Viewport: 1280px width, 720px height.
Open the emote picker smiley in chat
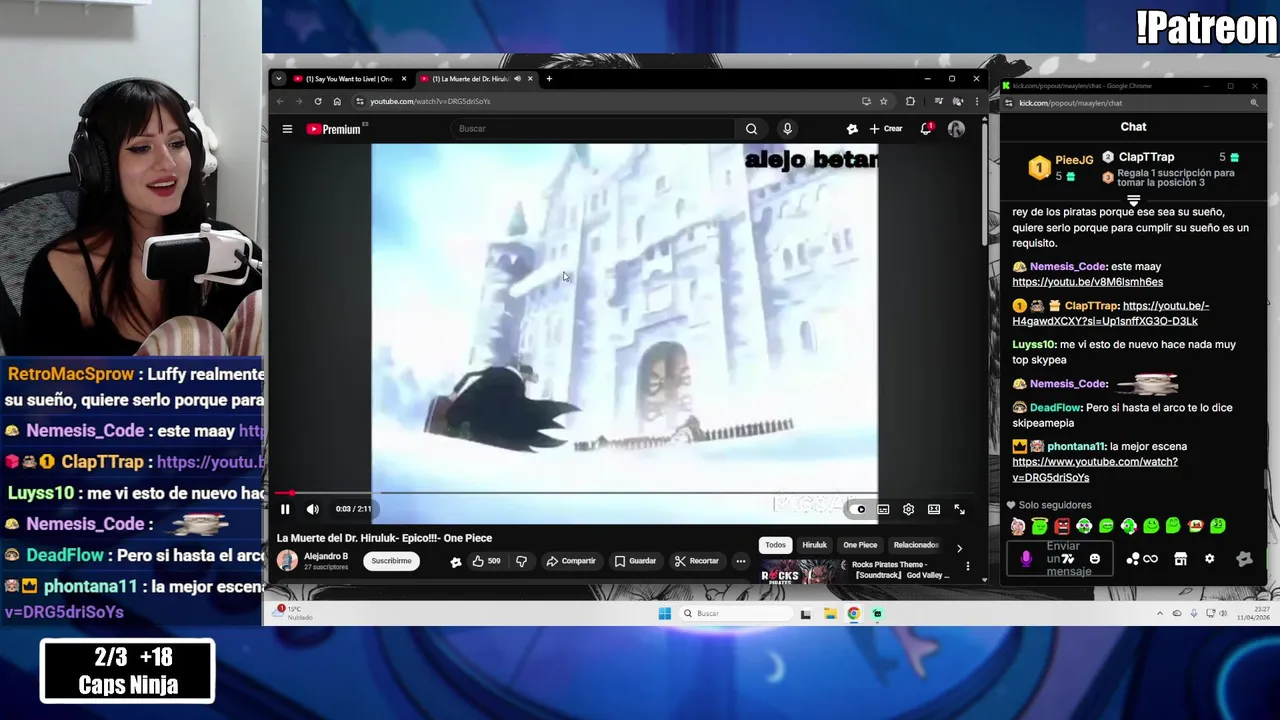(1095, 559)
